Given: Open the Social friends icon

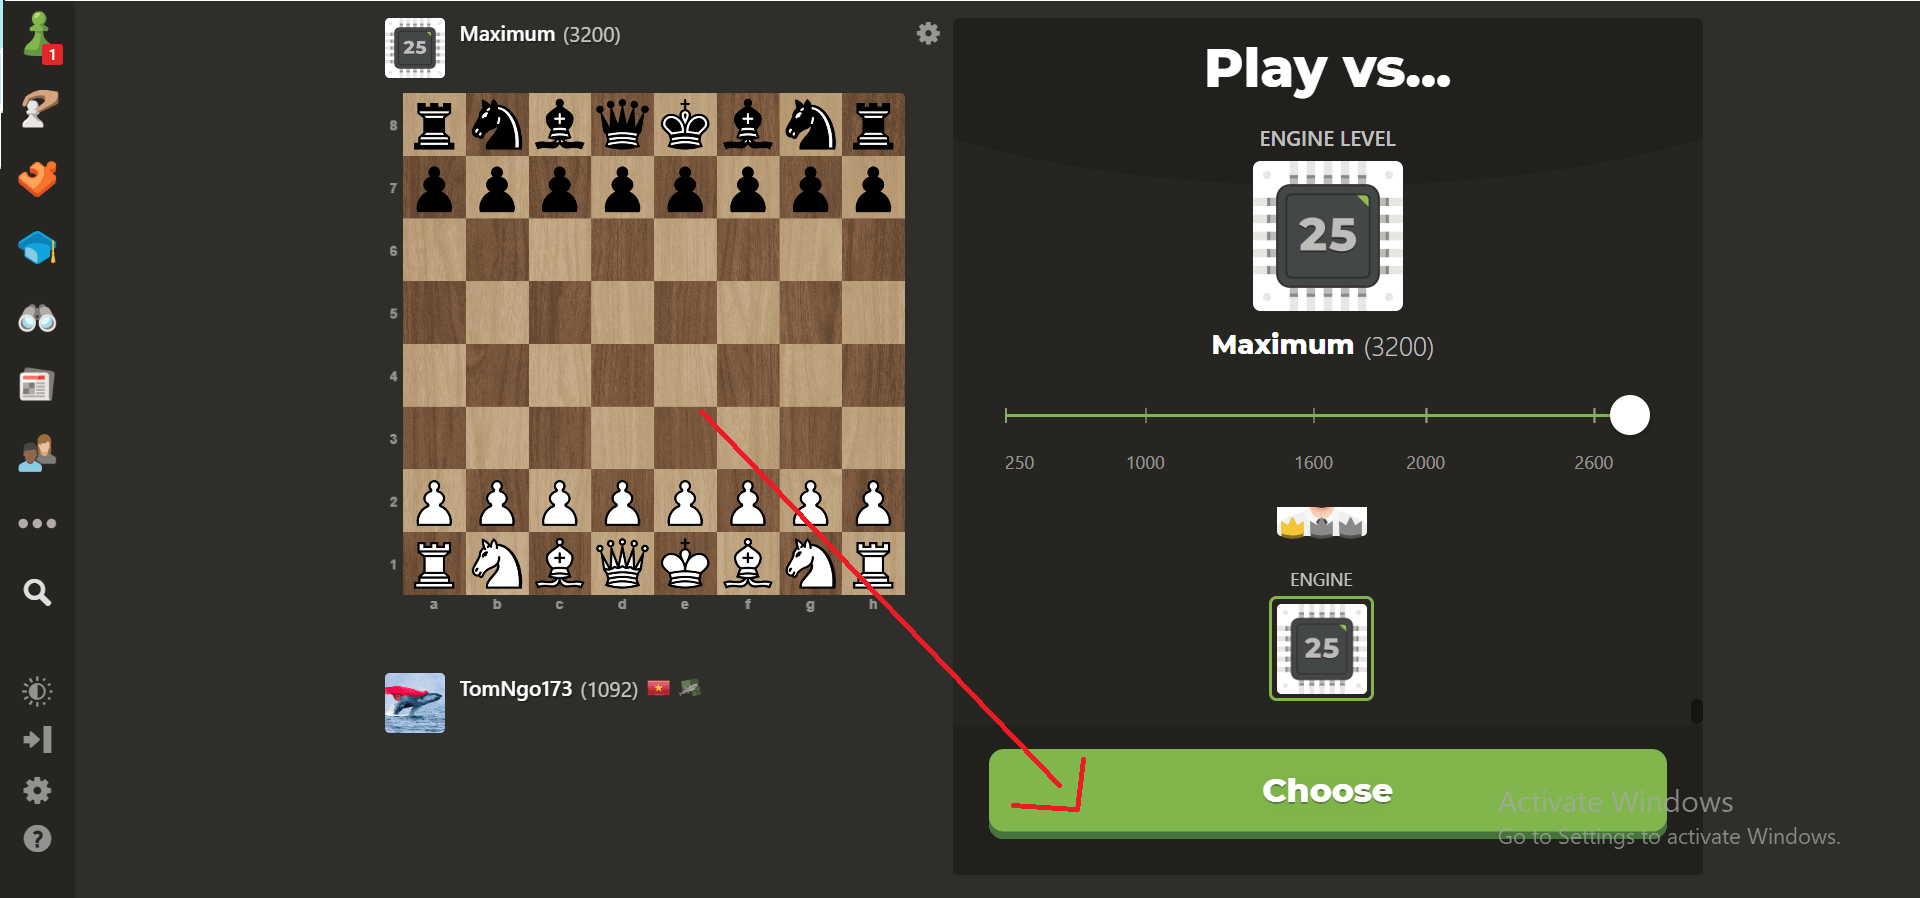Looking at the screenshot, I should point(38,453).
